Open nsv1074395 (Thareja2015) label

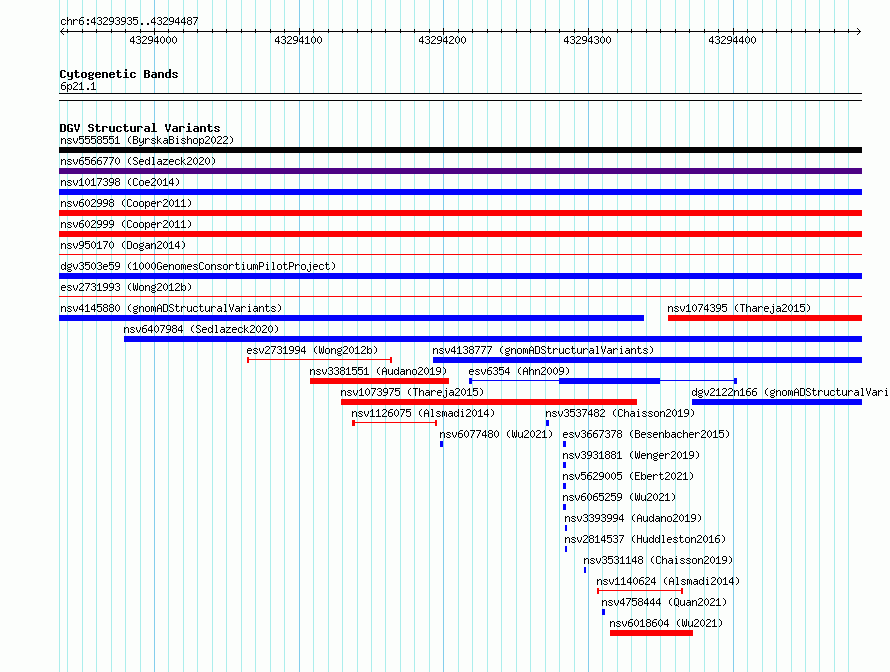(739, 308)
